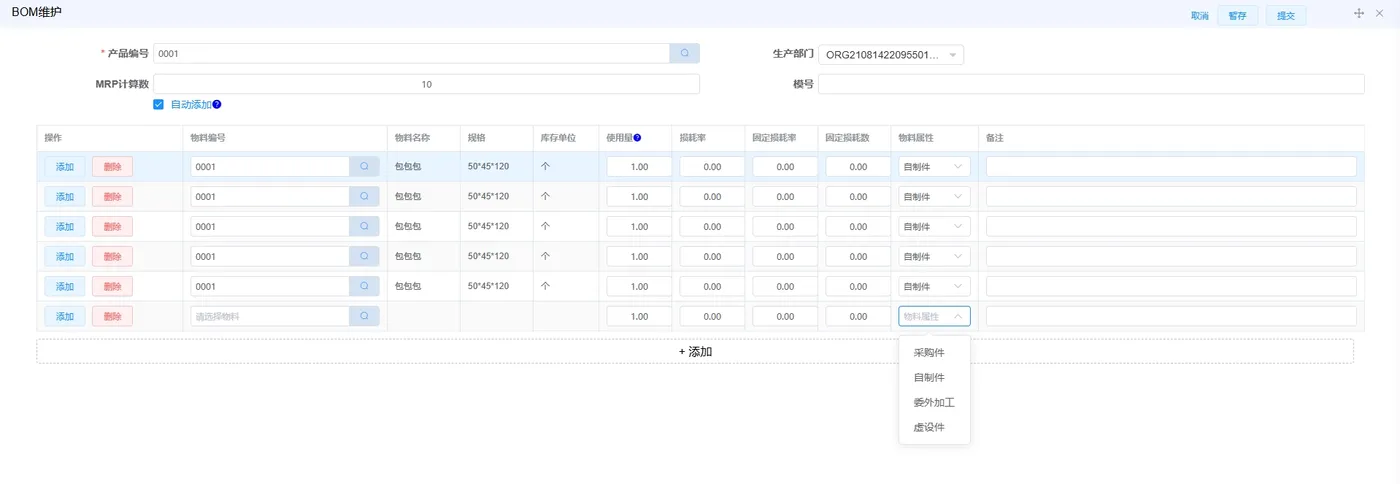Close the BOM维护 dialog with X icon
Screen dimensions: 1400x484
[x=1379, y=13]
